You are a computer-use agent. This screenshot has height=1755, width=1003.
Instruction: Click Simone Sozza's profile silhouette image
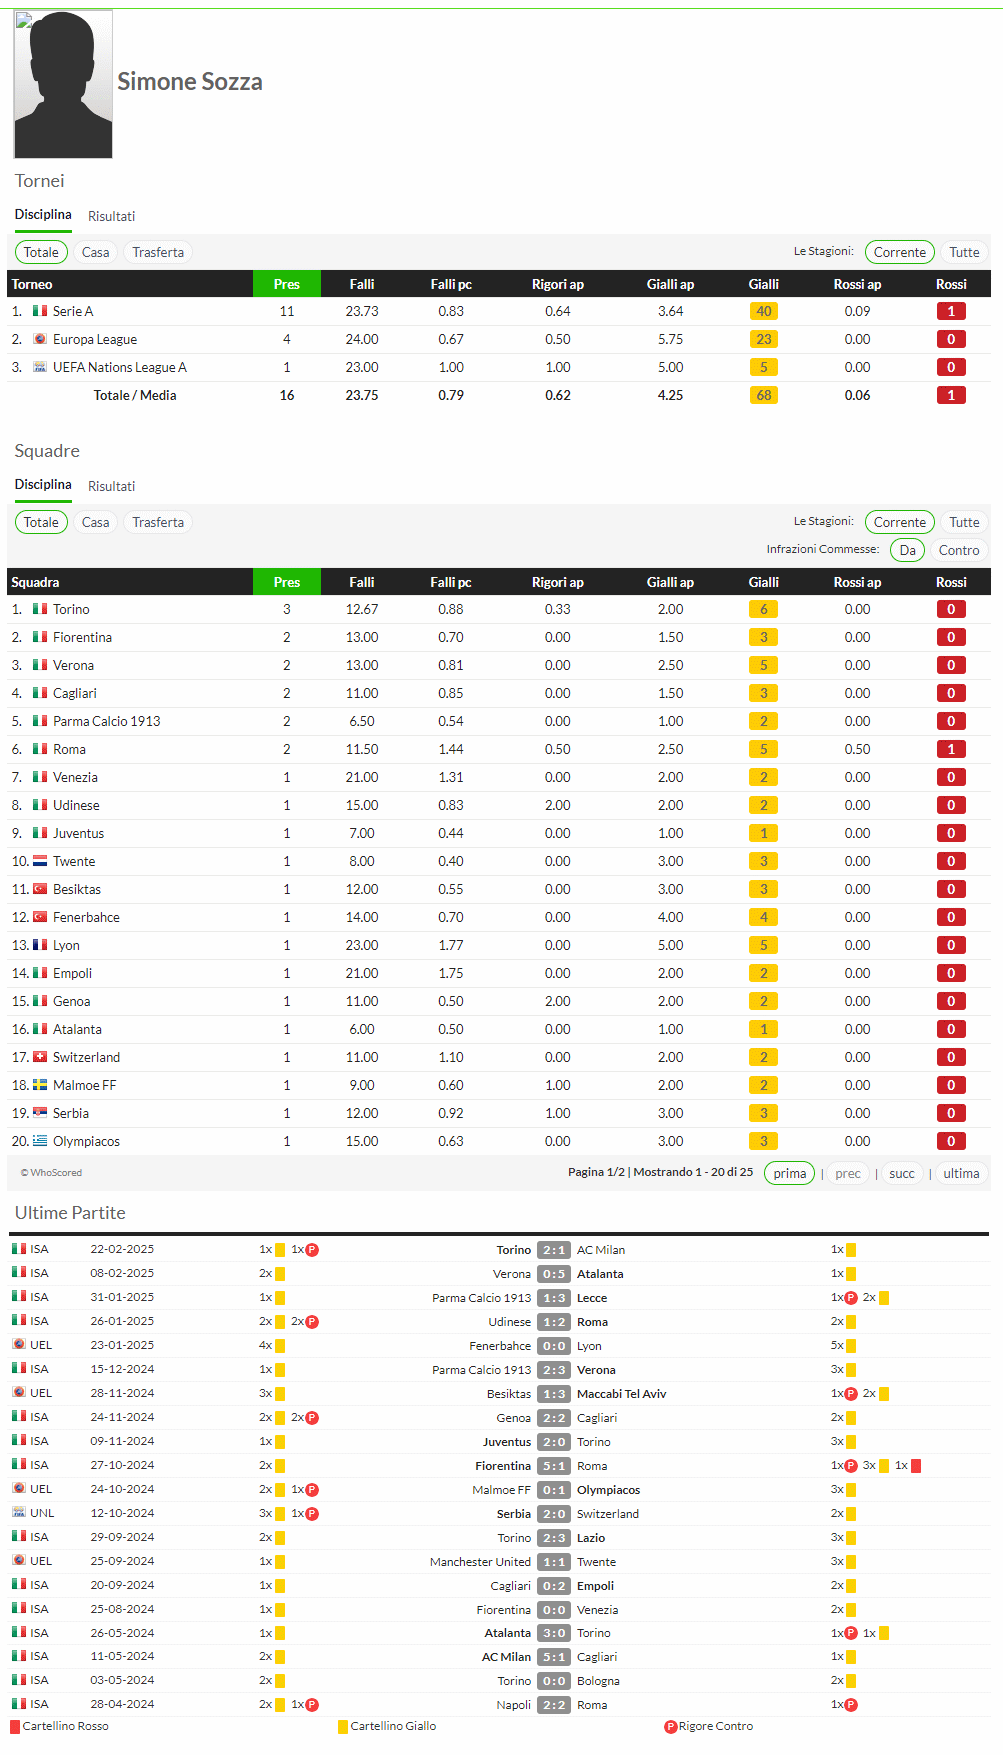(63, 85)
